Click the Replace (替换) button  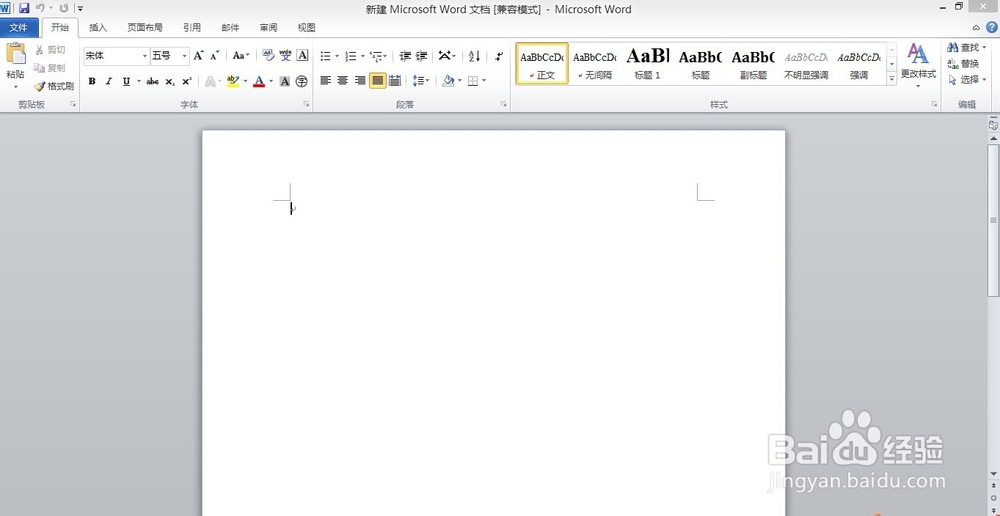coord(964,64)
